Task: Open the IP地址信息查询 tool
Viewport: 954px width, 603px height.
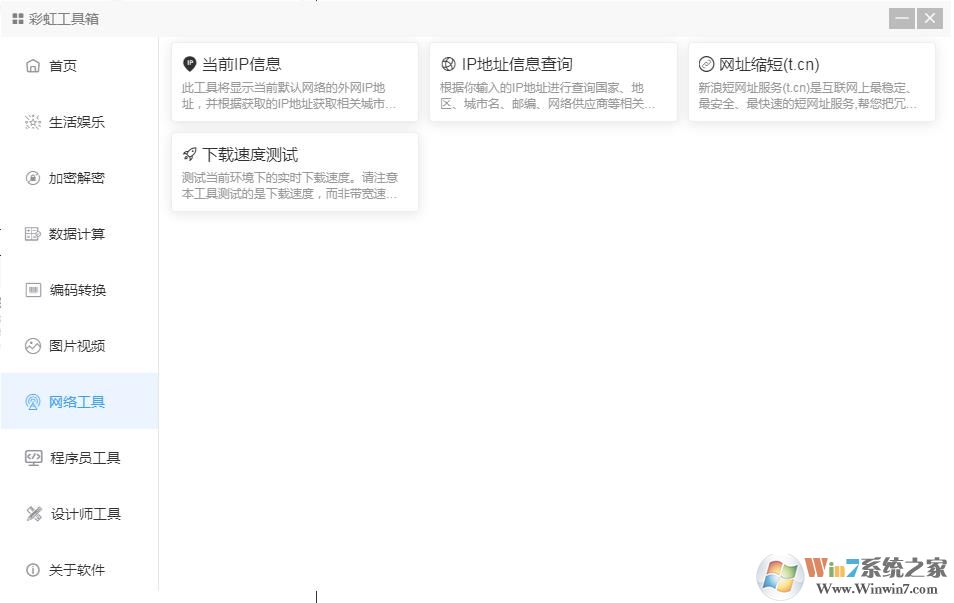Action: (x=552, y=82)
